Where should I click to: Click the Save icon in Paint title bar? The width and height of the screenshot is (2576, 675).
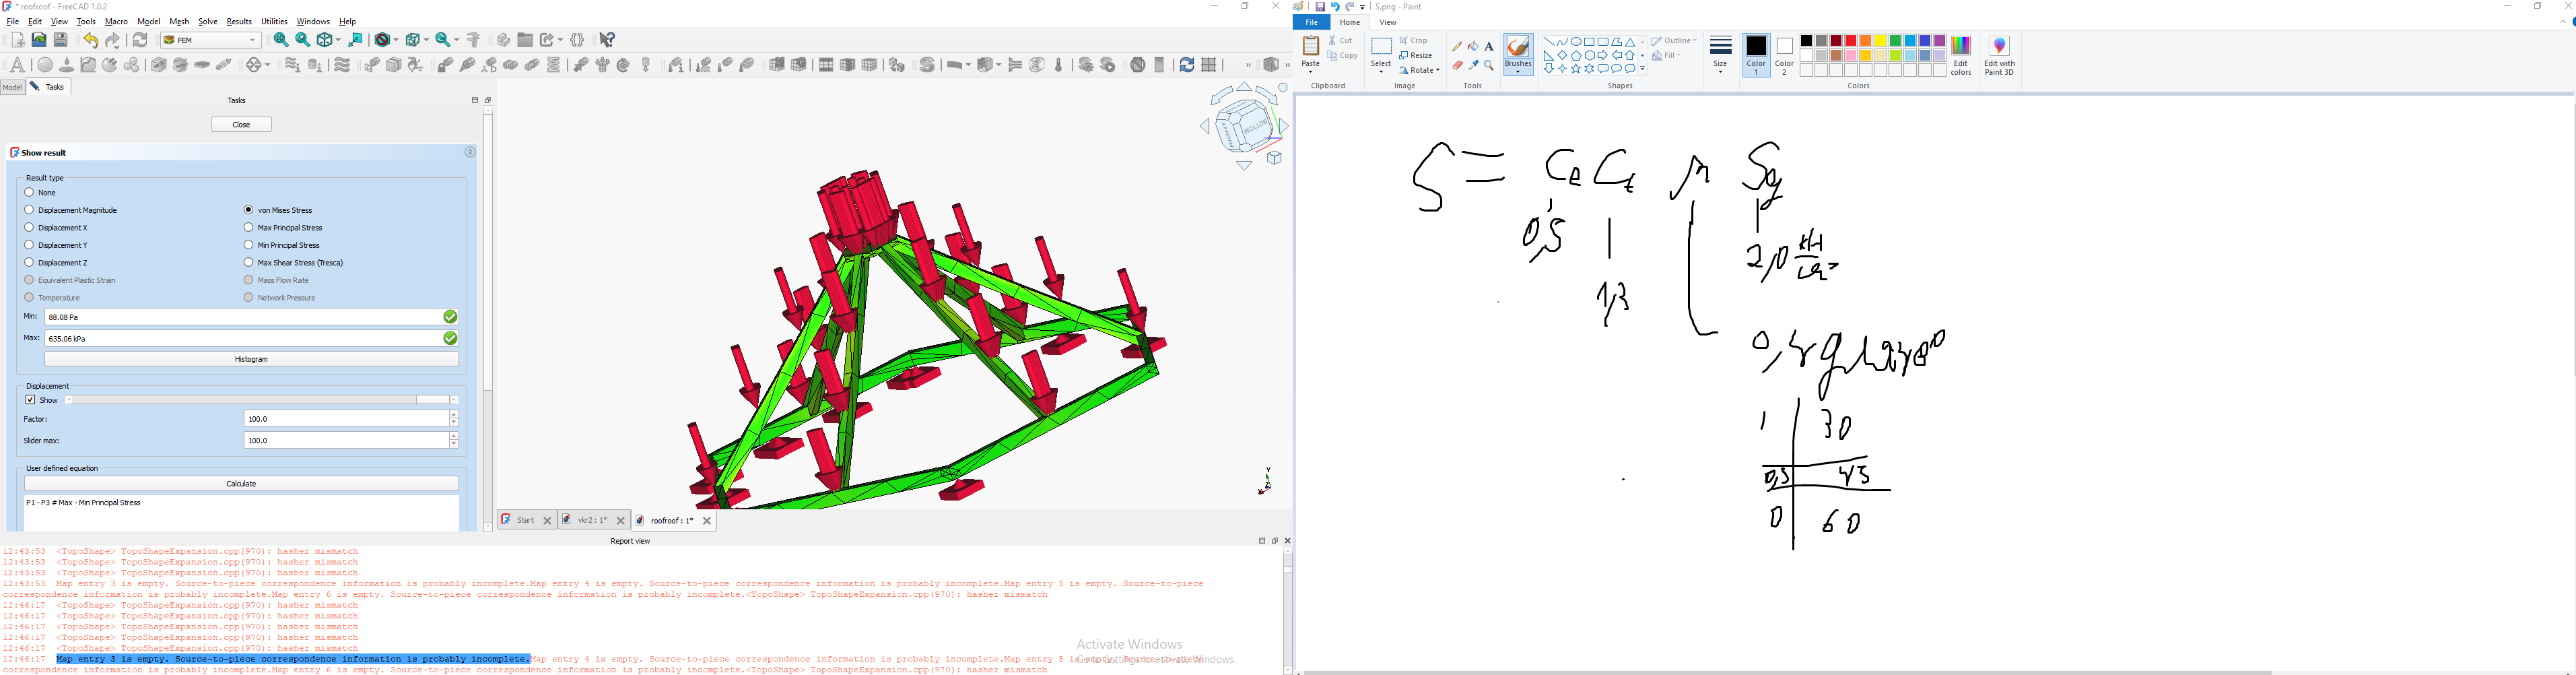click(x=1320, y=7)
